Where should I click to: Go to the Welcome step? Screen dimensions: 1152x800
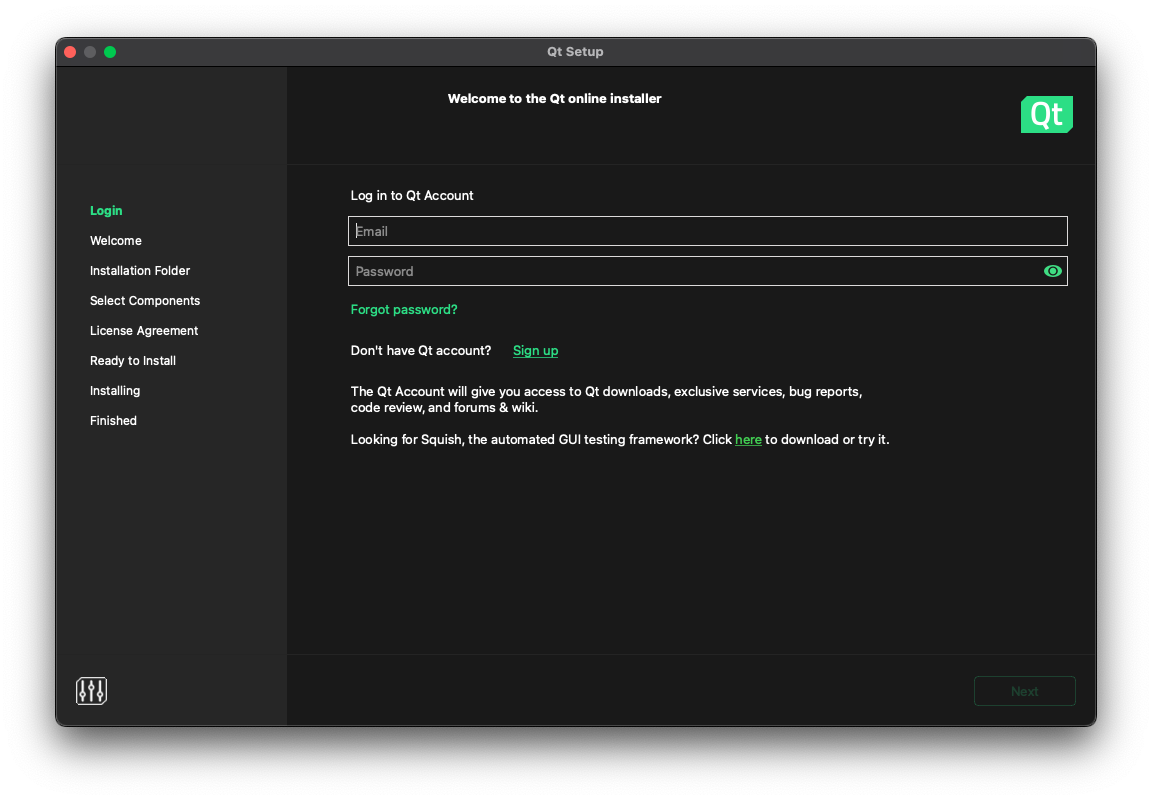coord(116,241)
